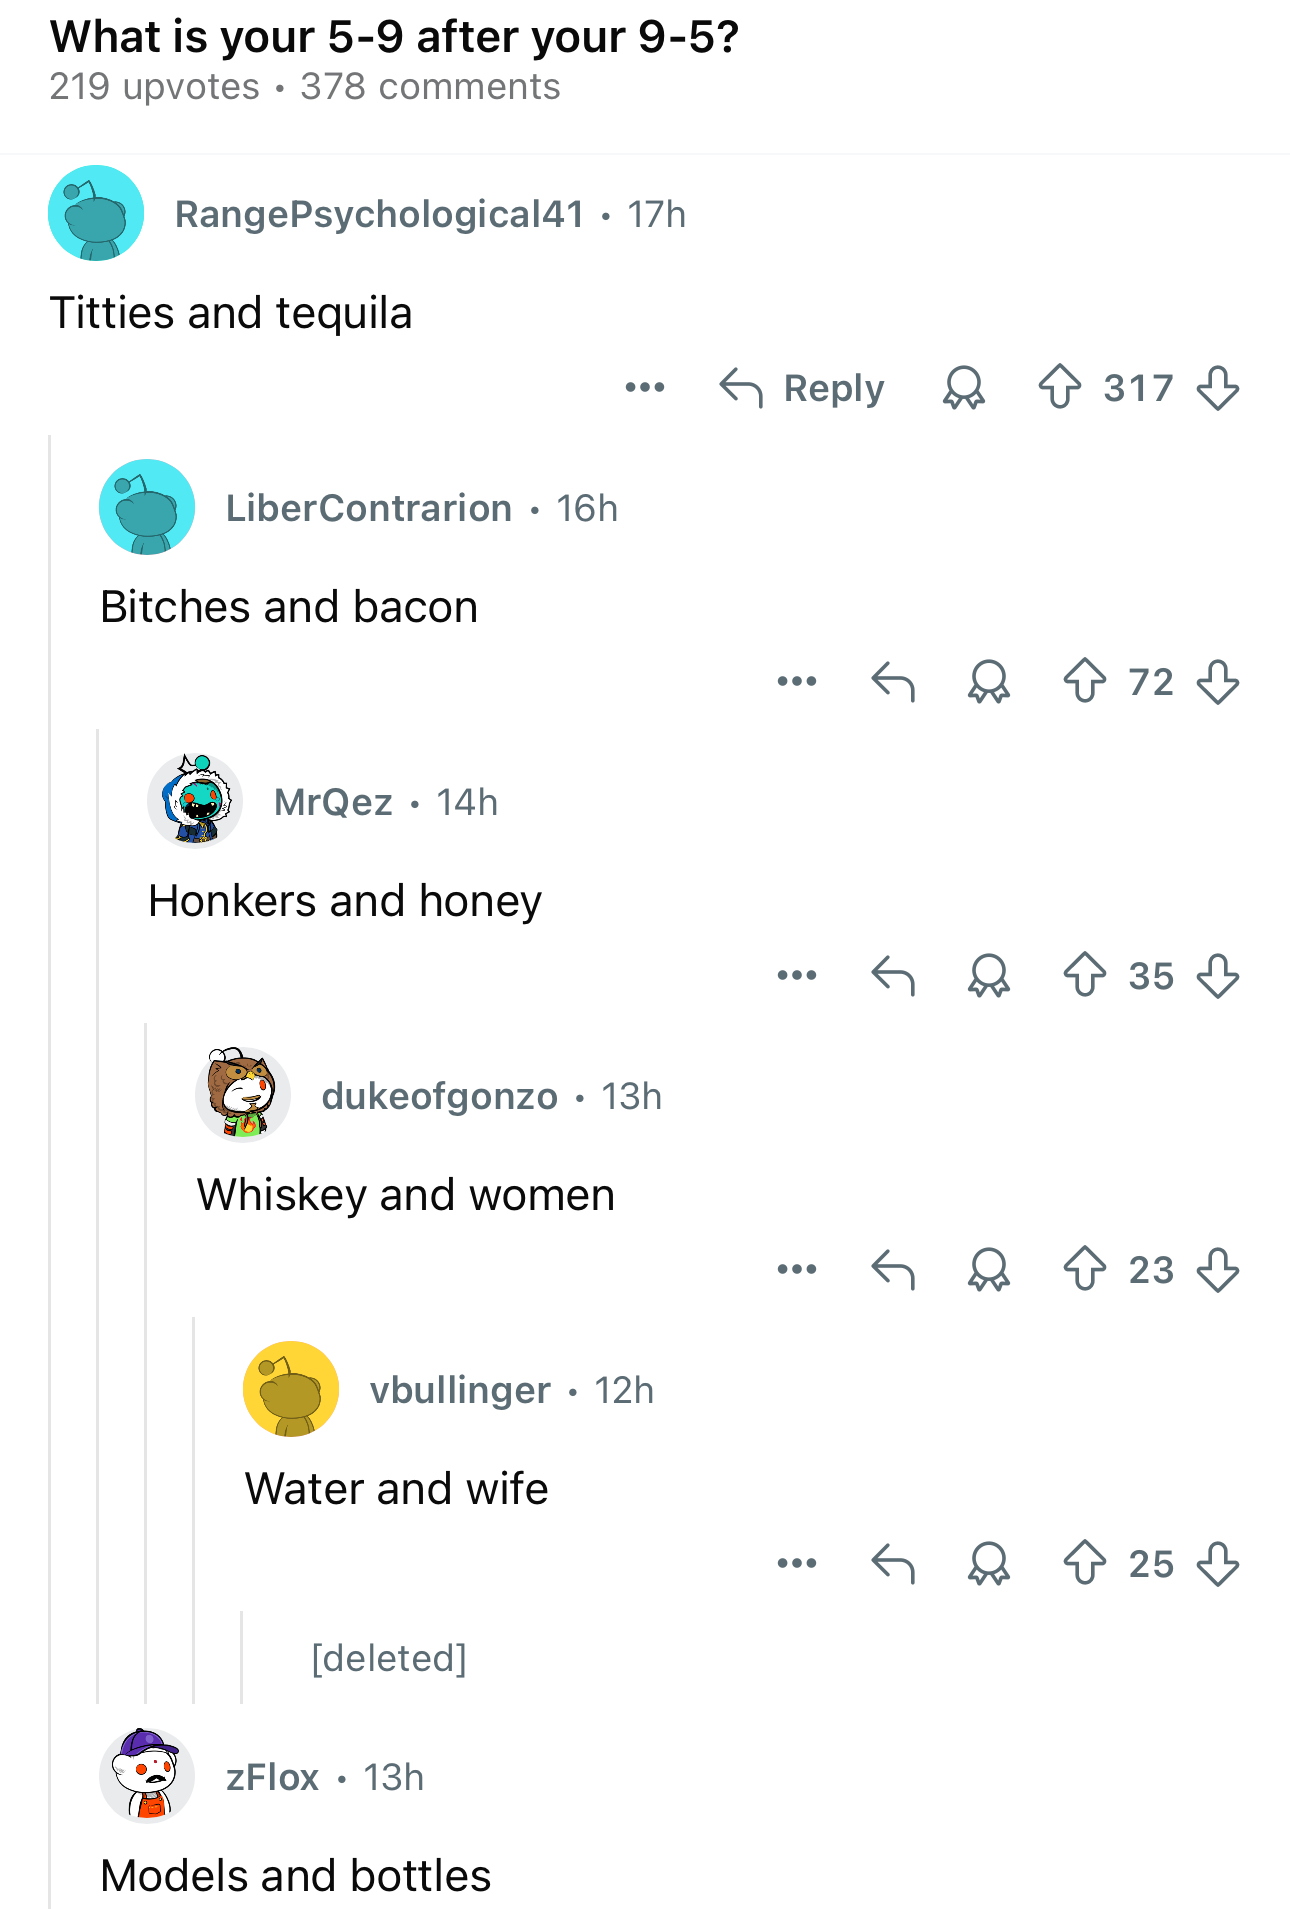Upvote LiberContrarion's bacon comment
The width and height of the screenshot is (1290, 1909).
click(1085, 682)
